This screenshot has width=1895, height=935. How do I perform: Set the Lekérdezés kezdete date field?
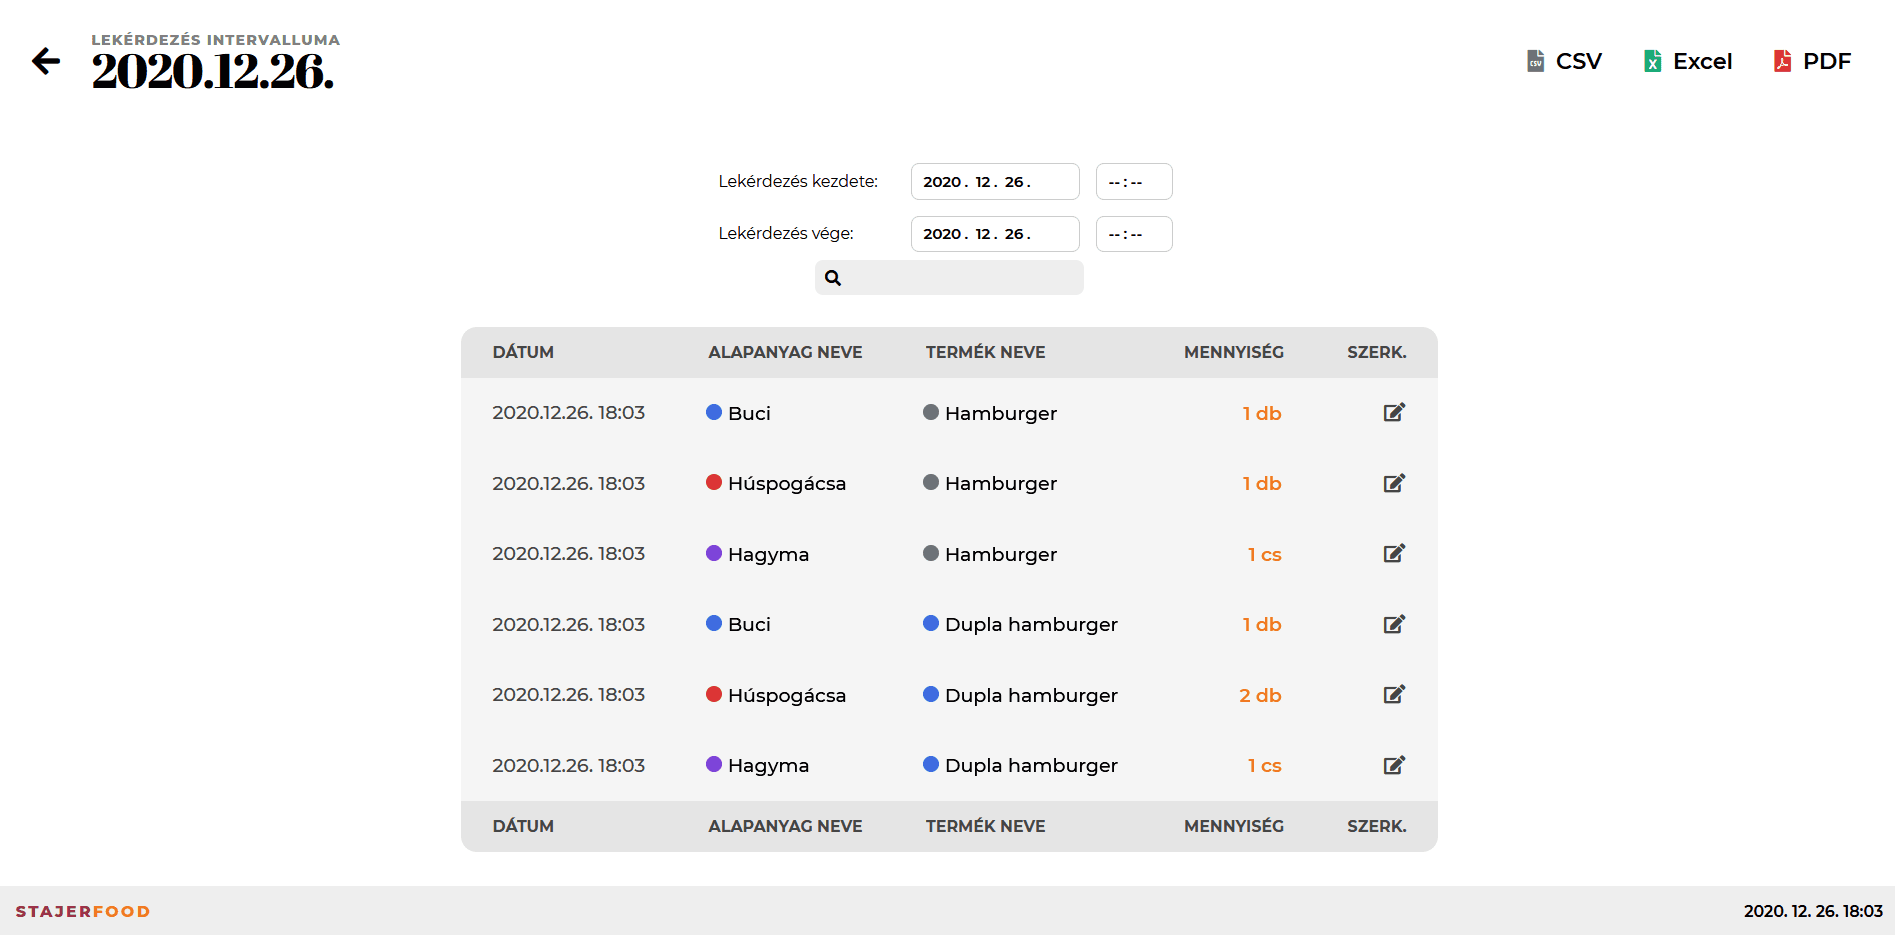coord(994,182)
